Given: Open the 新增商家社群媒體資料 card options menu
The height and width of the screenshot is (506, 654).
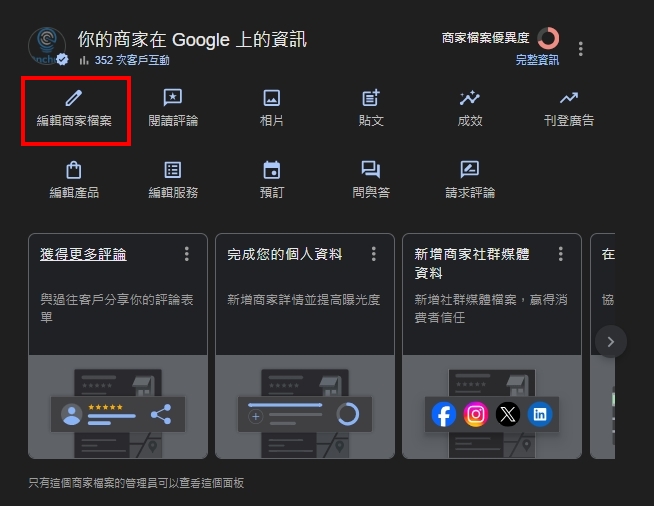Looking at the screenshot, I should coord(561,254).
